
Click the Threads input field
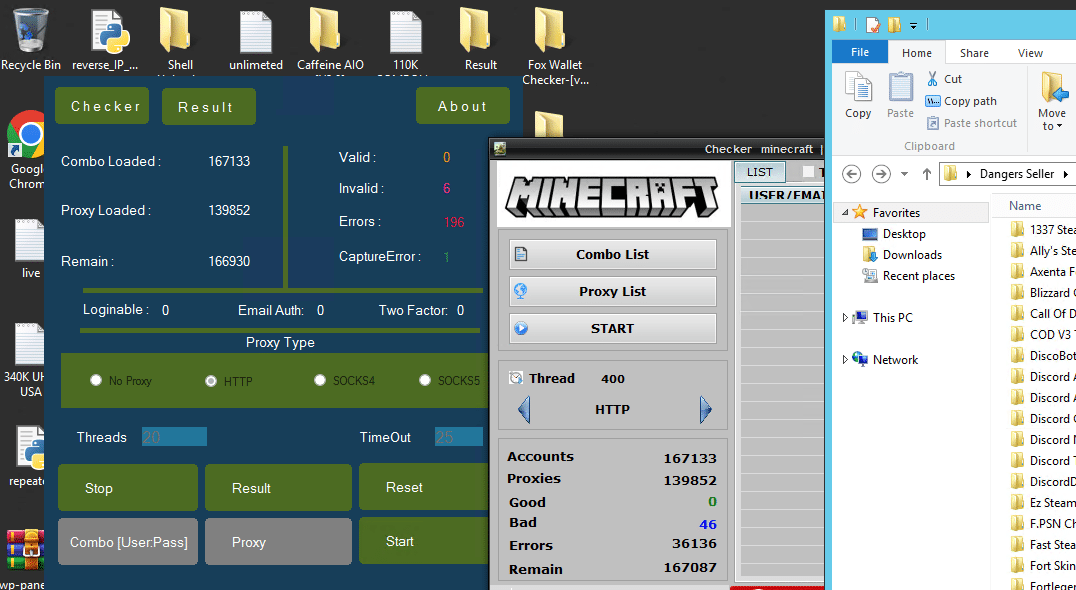(x=174, y=437)
